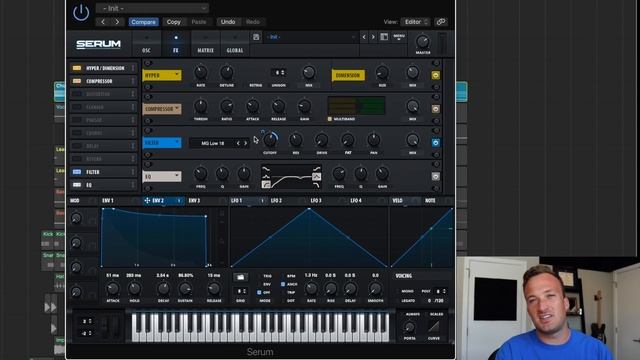This screenshot has width=640, height=360.
Task: Click the MG Low 18 filter type display
Action: (x=213, y=143)
